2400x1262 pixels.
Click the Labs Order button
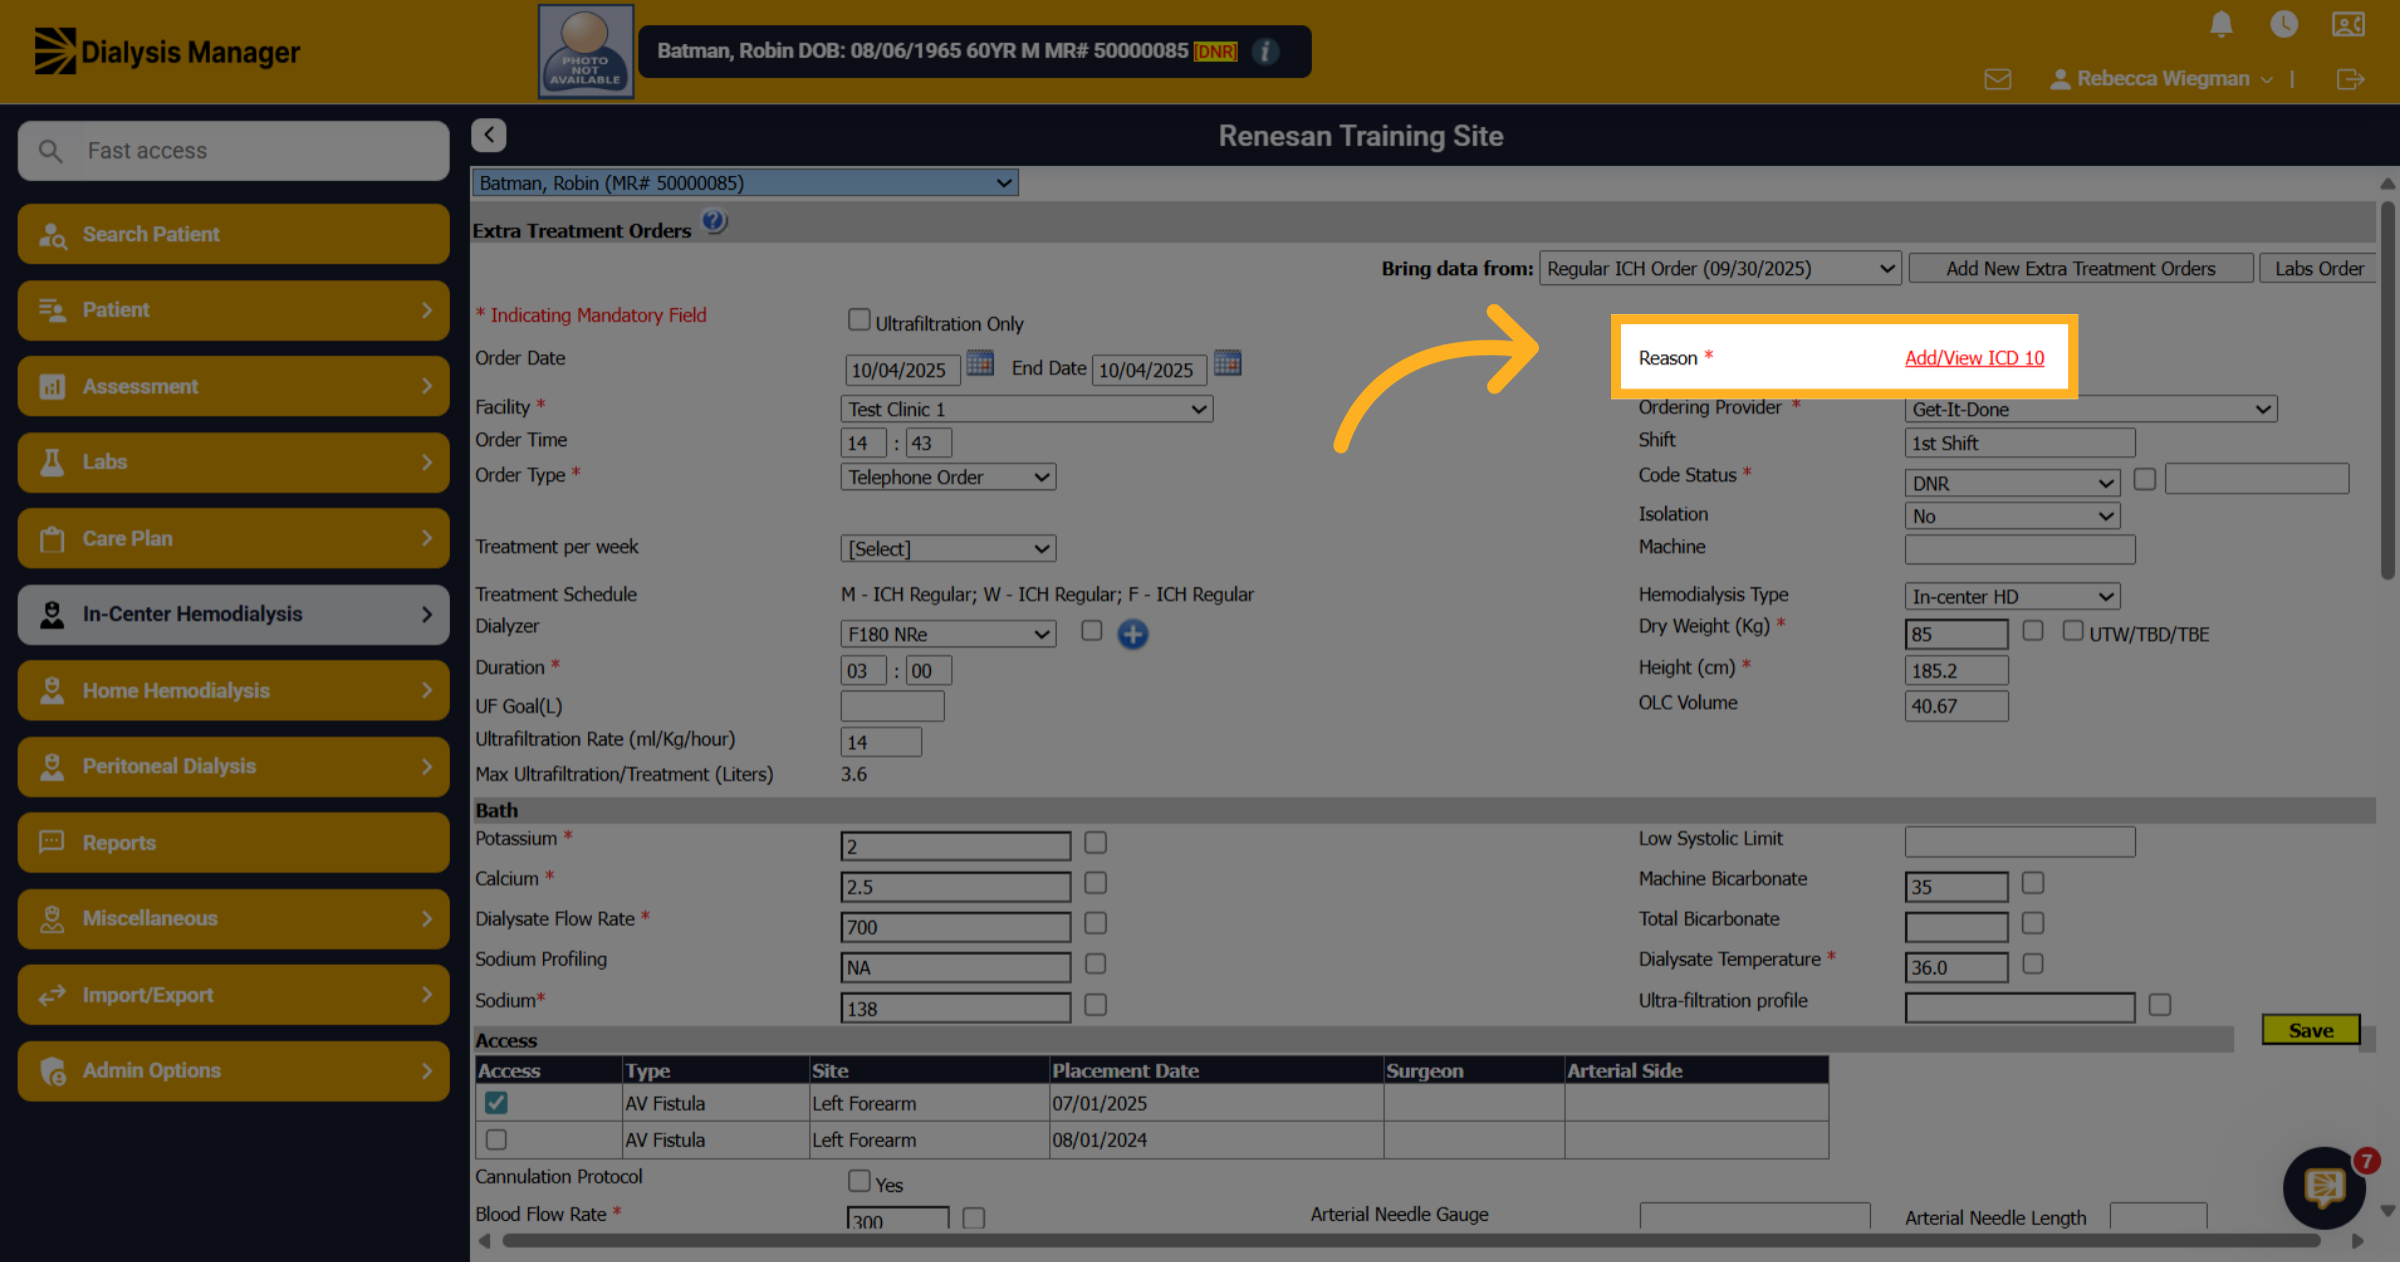pyautogui.click(x=2318, y=268)
